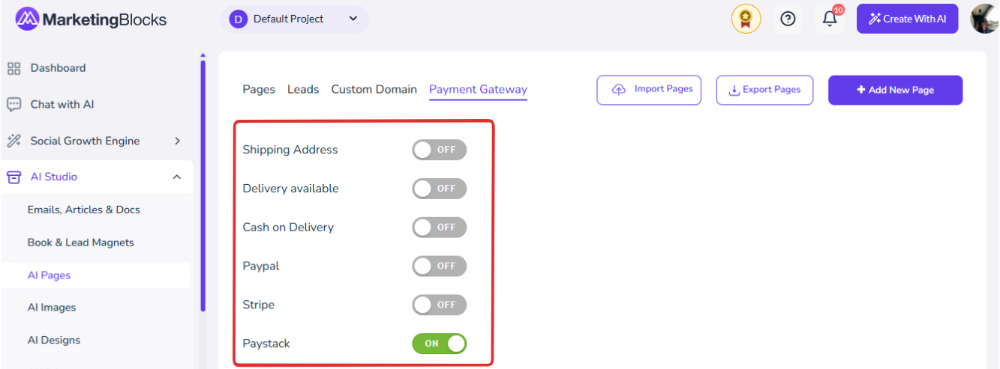Open the Default Project dropdown
Viewport: 1000px width, 369px height.
(295, 19)
